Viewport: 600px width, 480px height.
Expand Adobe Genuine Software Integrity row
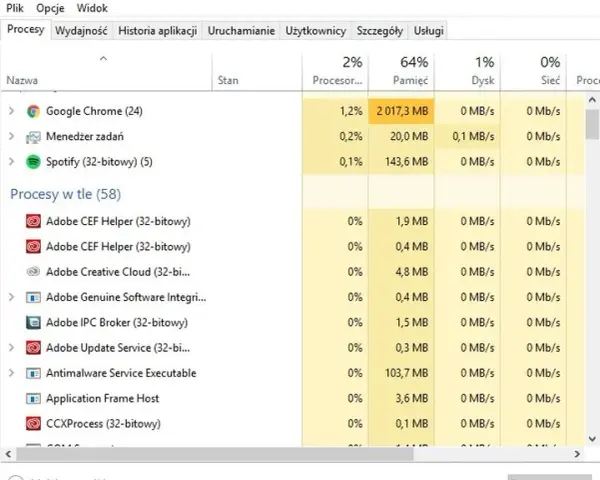tap(11, 297)
